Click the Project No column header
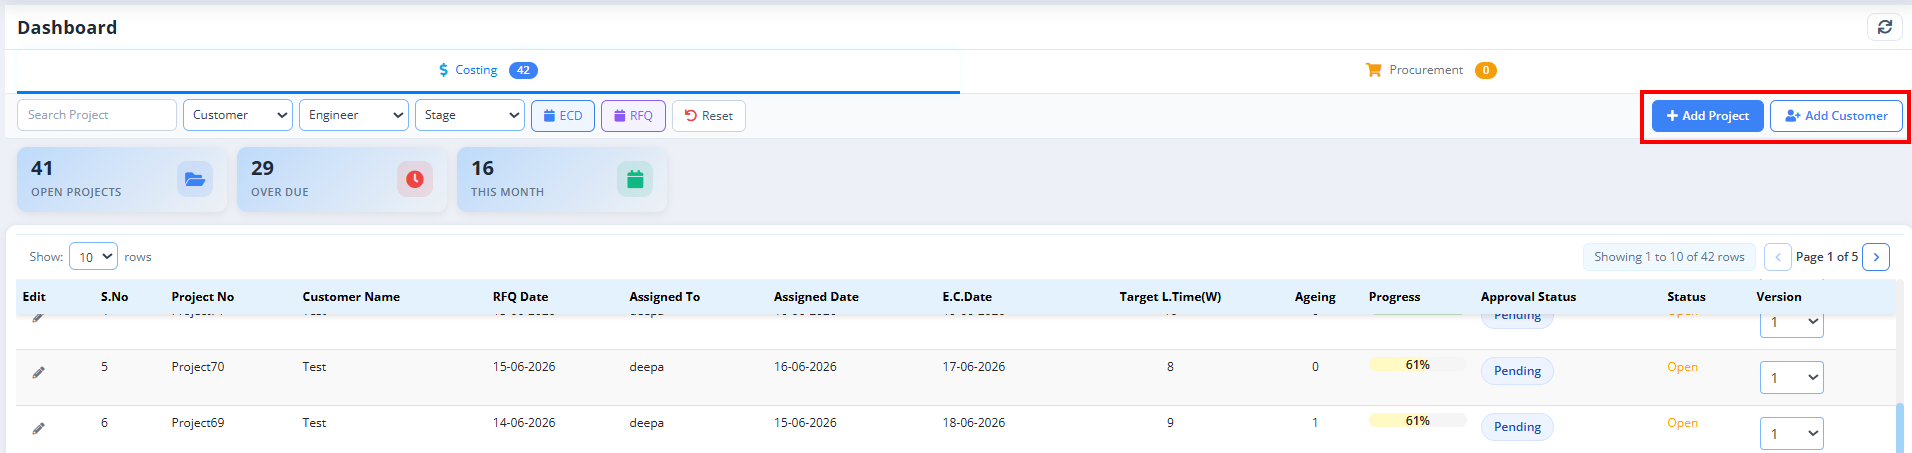 [202, 297]
